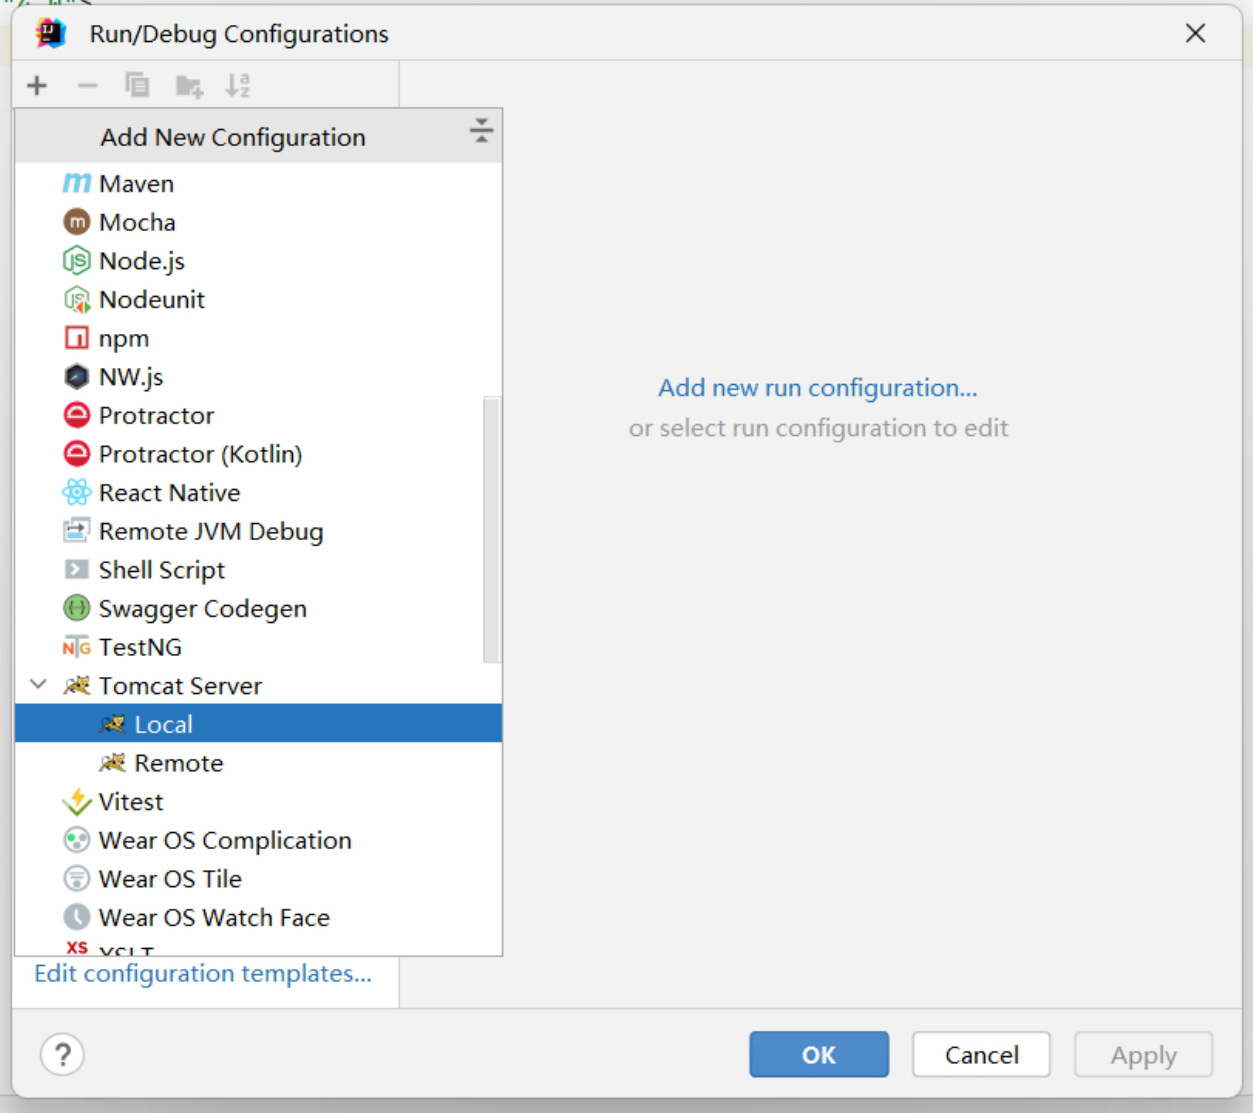The image size is (1253, 1113).
Task: Click the Copy configuration icon
Action: pyautogui.click(x=137, y=86)
